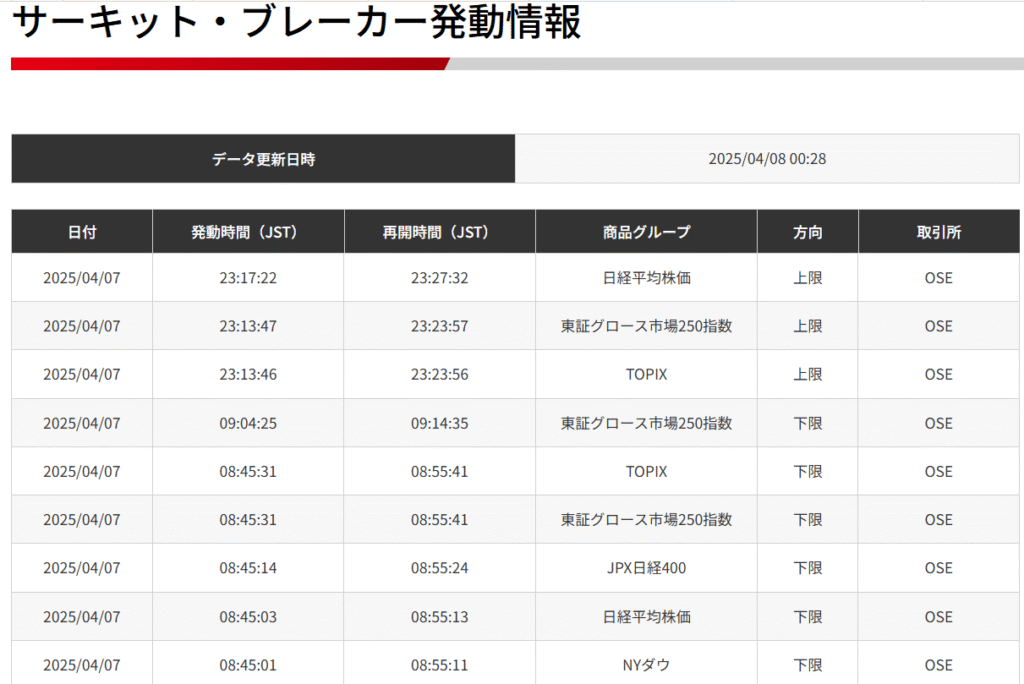
Task: Click the date in the 23:13:46 row
Action: tap(82, 374)
